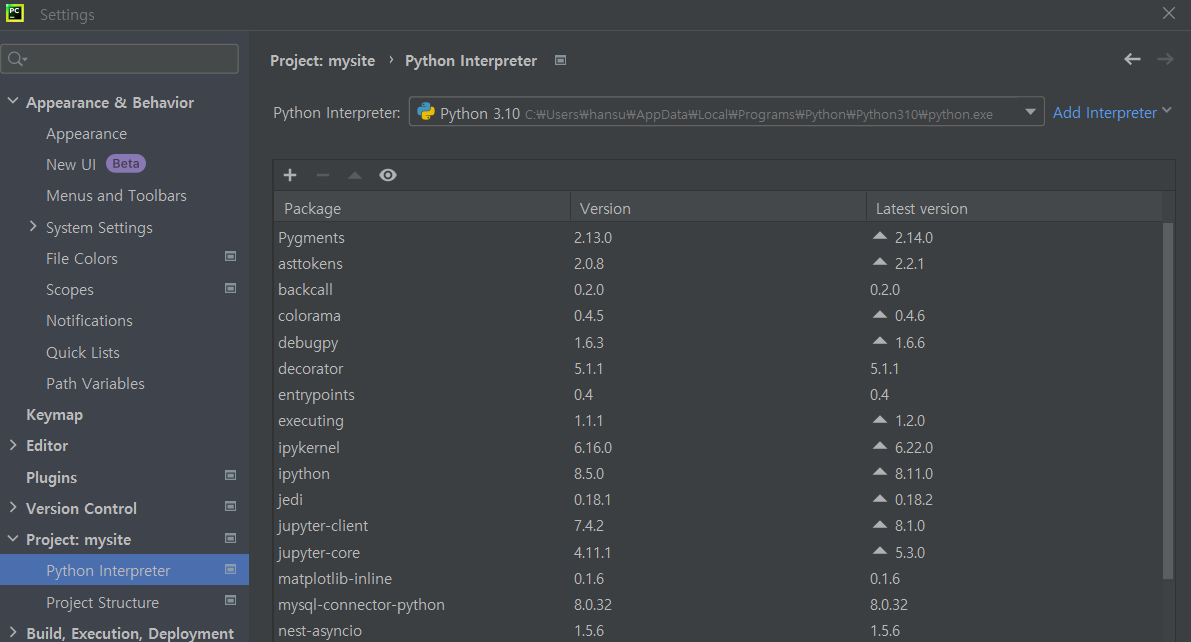Screen dimensions: 1191x642
Task: Open the Add Interpreter menu
Action: 1111,112
